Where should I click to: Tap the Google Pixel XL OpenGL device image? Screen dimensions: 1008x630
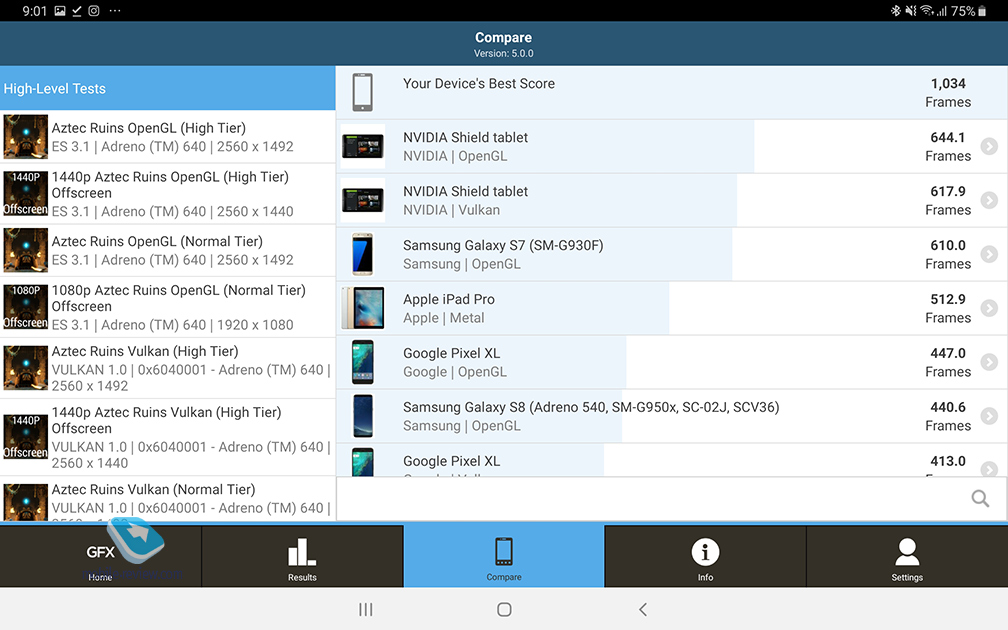coord(363,363)
